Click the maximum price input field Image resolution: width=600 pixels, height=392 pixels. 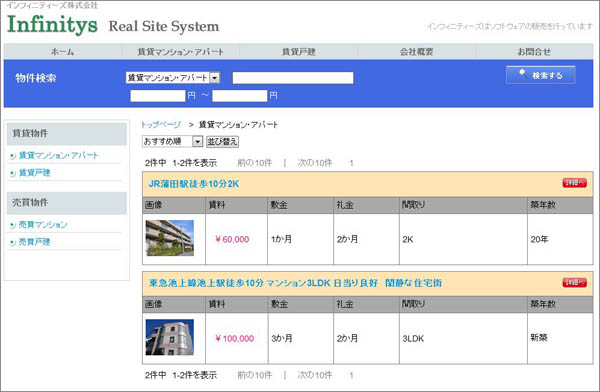click(x=240, y=96)
